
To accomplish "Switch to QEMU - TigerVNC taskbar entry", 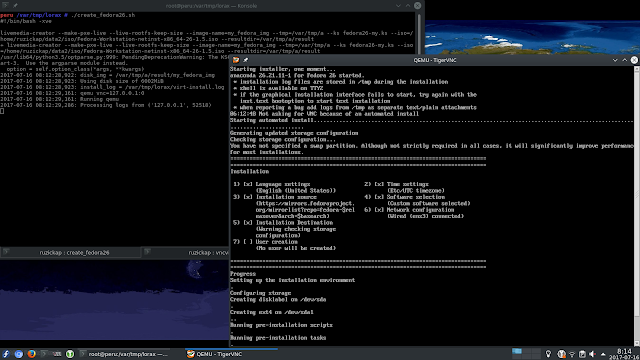I will (231, 354).
